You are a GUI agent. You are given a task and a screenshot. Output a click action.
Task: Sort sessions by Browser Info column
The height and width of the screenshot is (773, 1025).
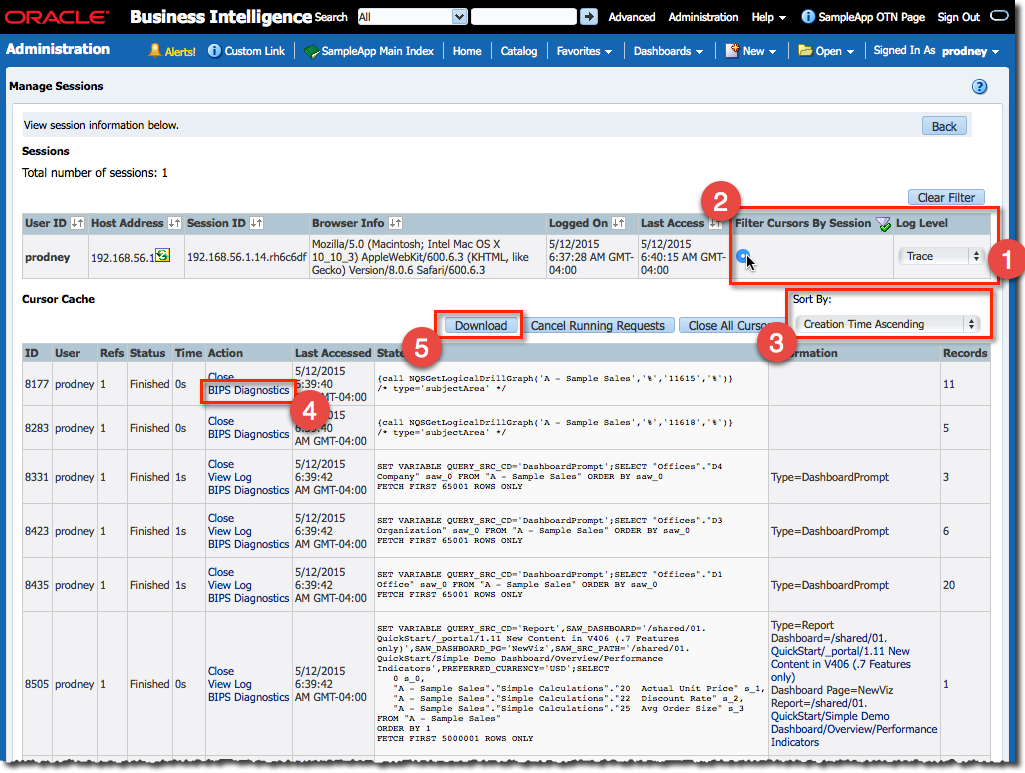[x=395, y=223]
